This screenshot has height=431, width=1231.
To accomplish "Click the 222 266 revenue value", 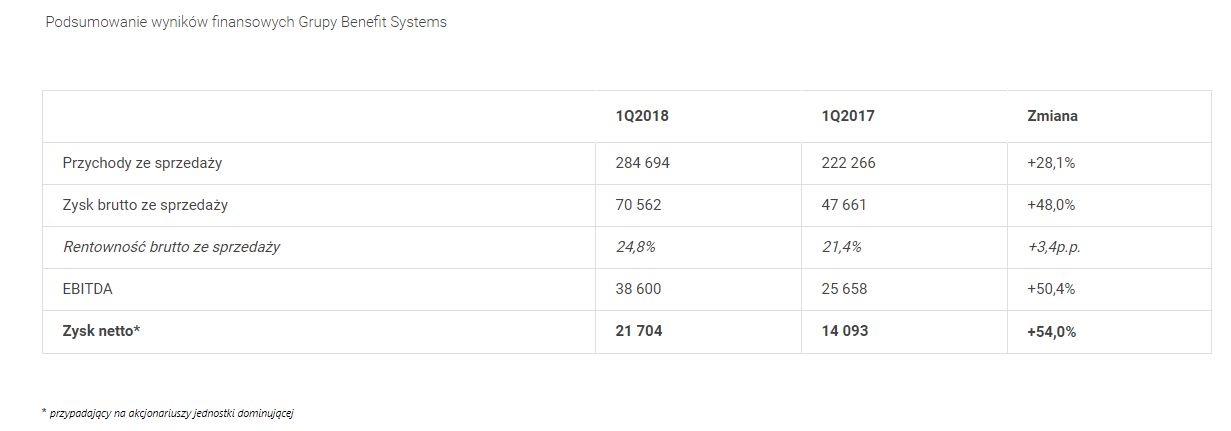I will click(848, 163).
